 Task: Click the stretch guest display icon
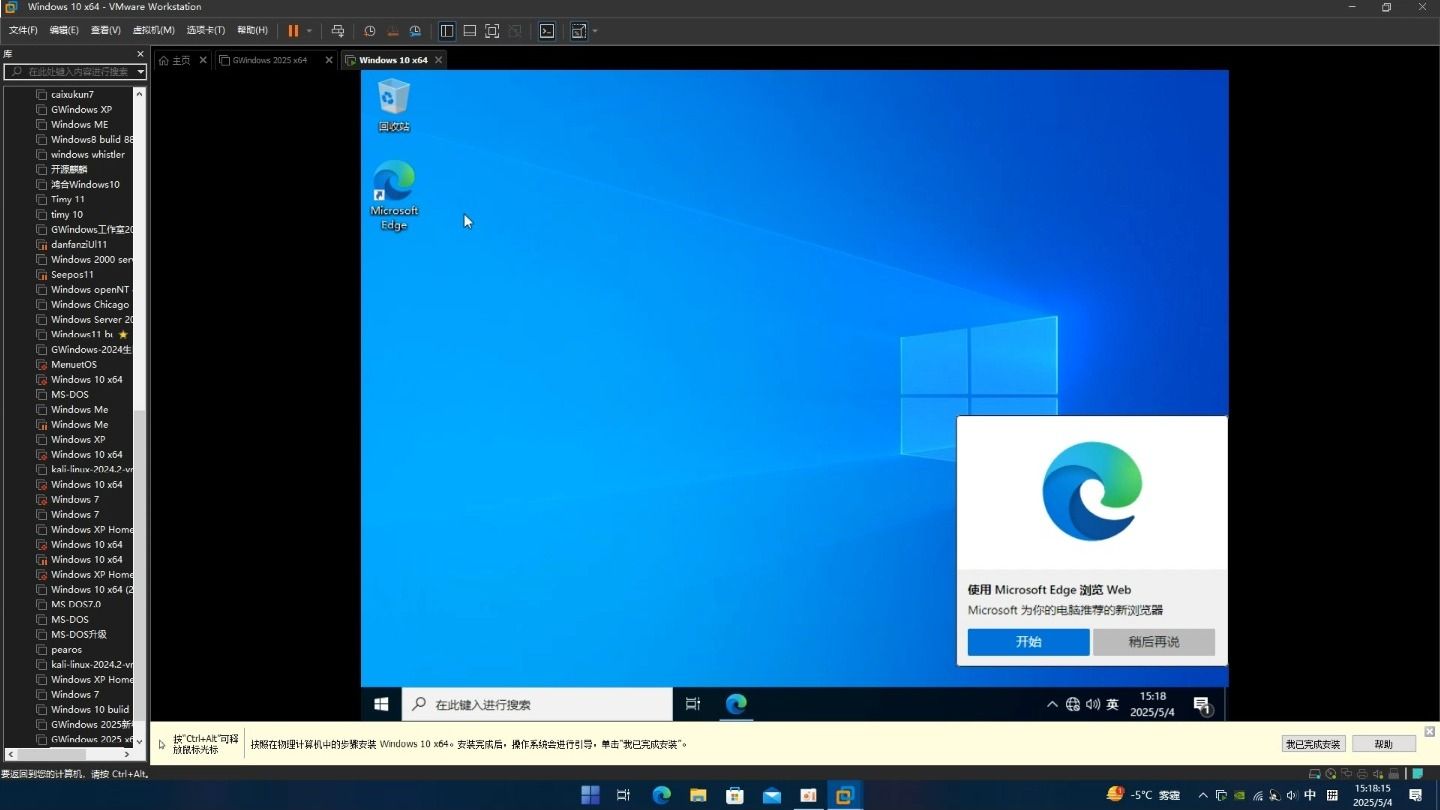(578, 31)
